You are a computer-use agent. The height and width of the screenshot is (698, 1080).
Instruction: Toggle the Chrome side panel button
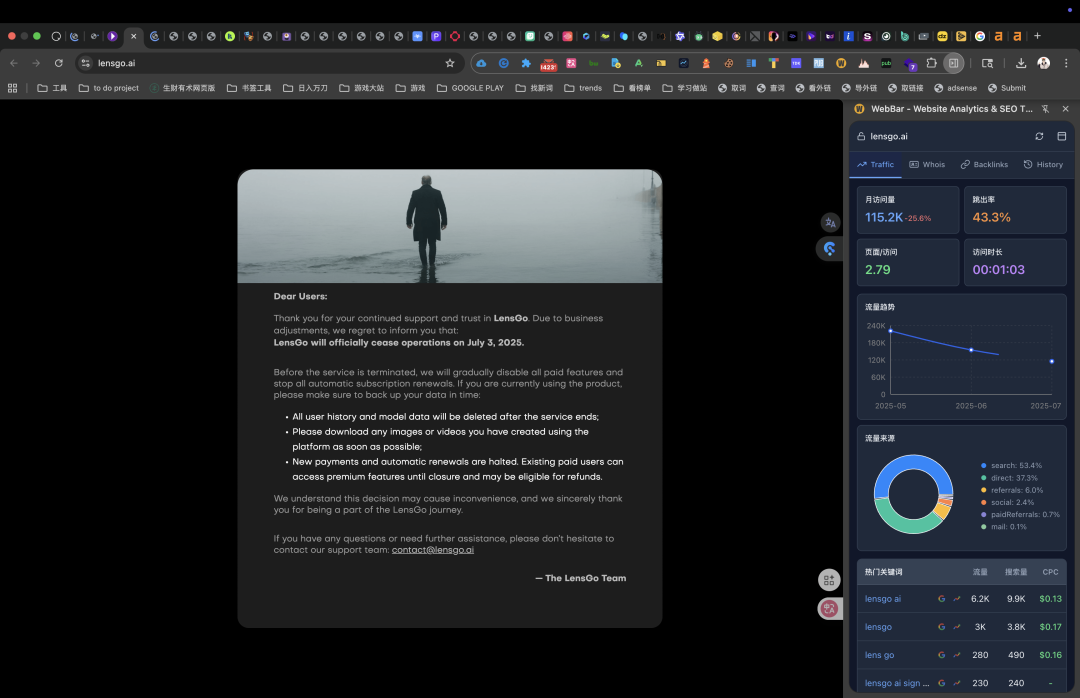point(953,63)
